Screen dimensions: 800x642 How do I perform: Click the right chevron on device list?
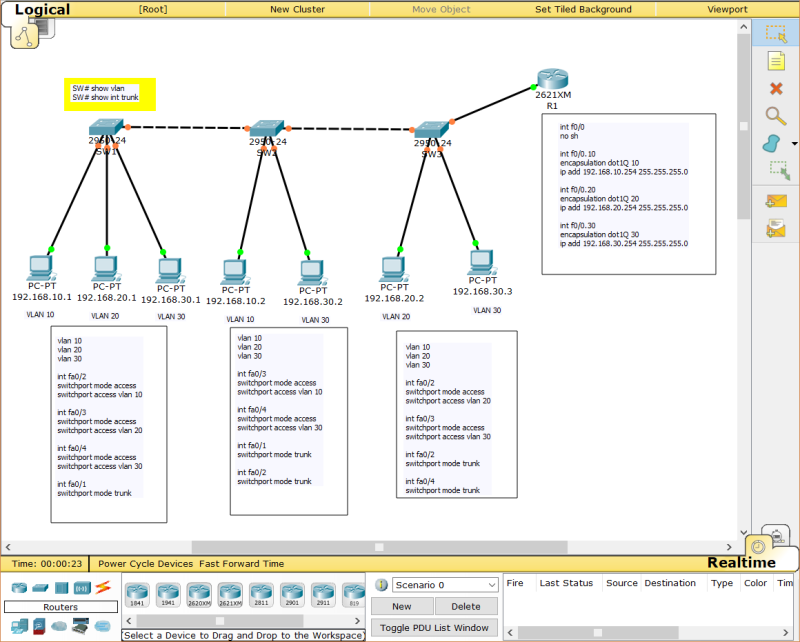click(357, 620)
